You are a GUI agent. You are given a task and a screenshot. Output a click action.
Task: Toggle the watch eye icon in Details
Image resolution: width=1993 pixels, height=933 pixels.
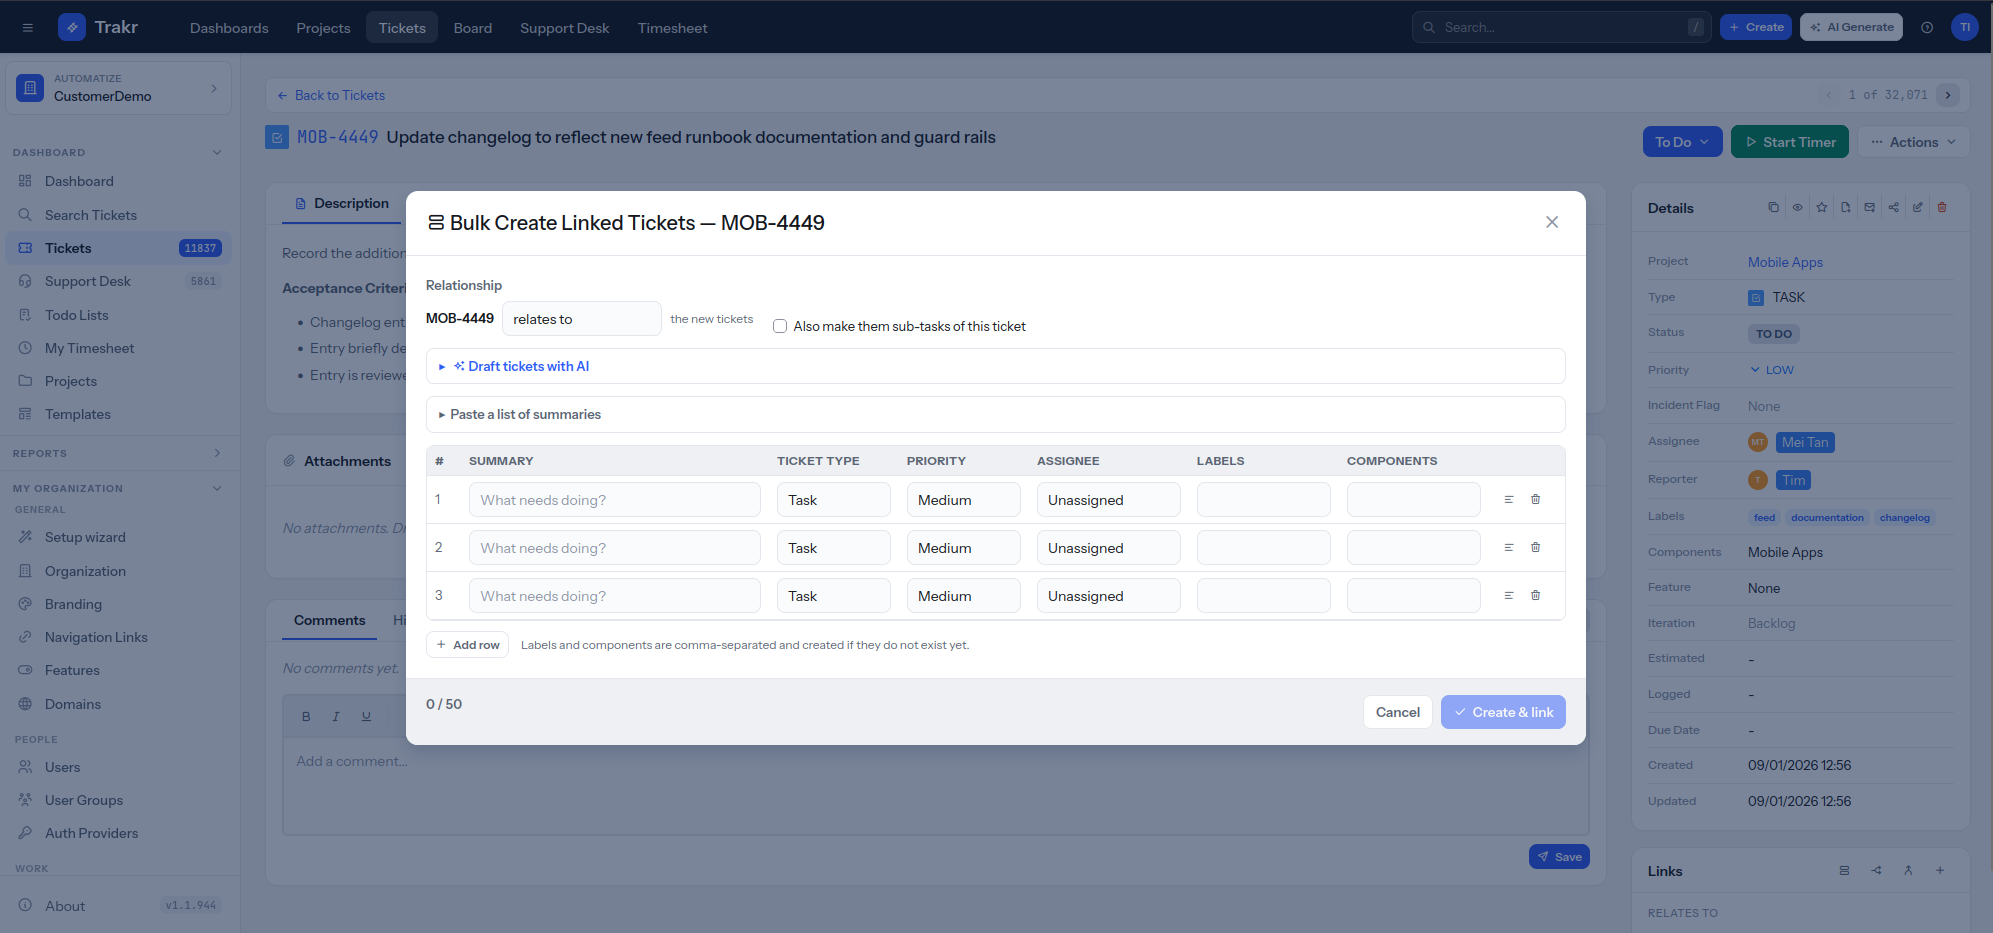[1797, 207]
